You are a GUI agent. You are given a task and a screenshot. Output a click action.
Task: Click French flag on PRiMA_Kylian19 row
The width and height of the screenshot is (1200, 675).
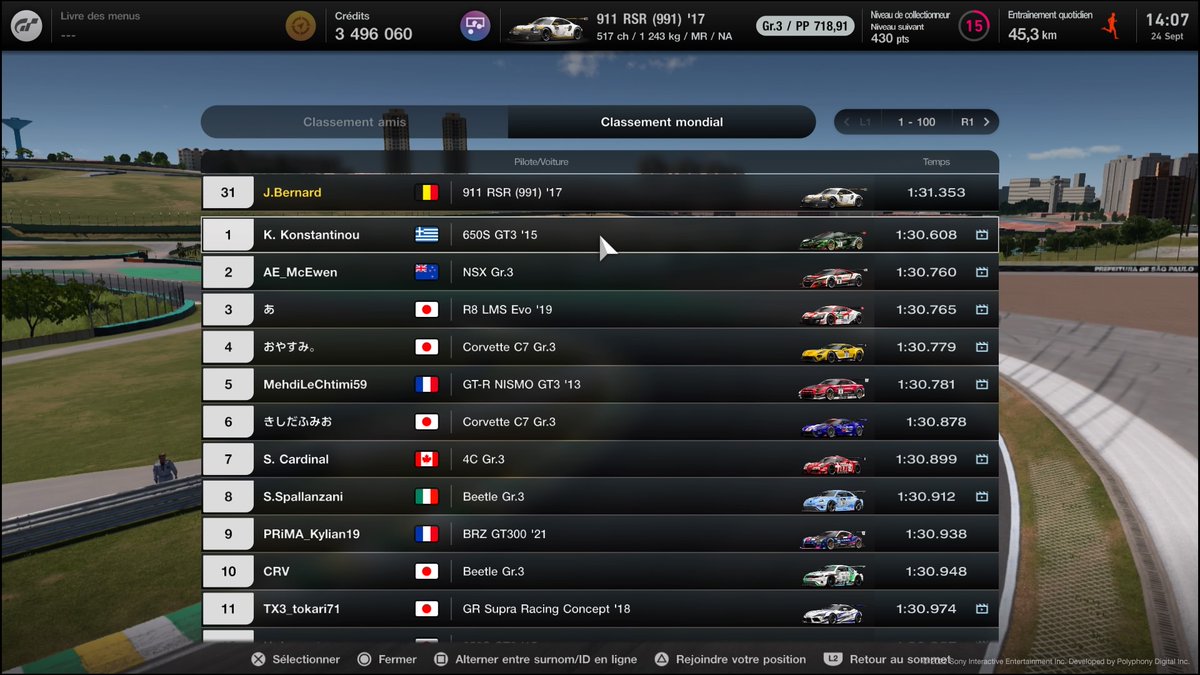426,534
